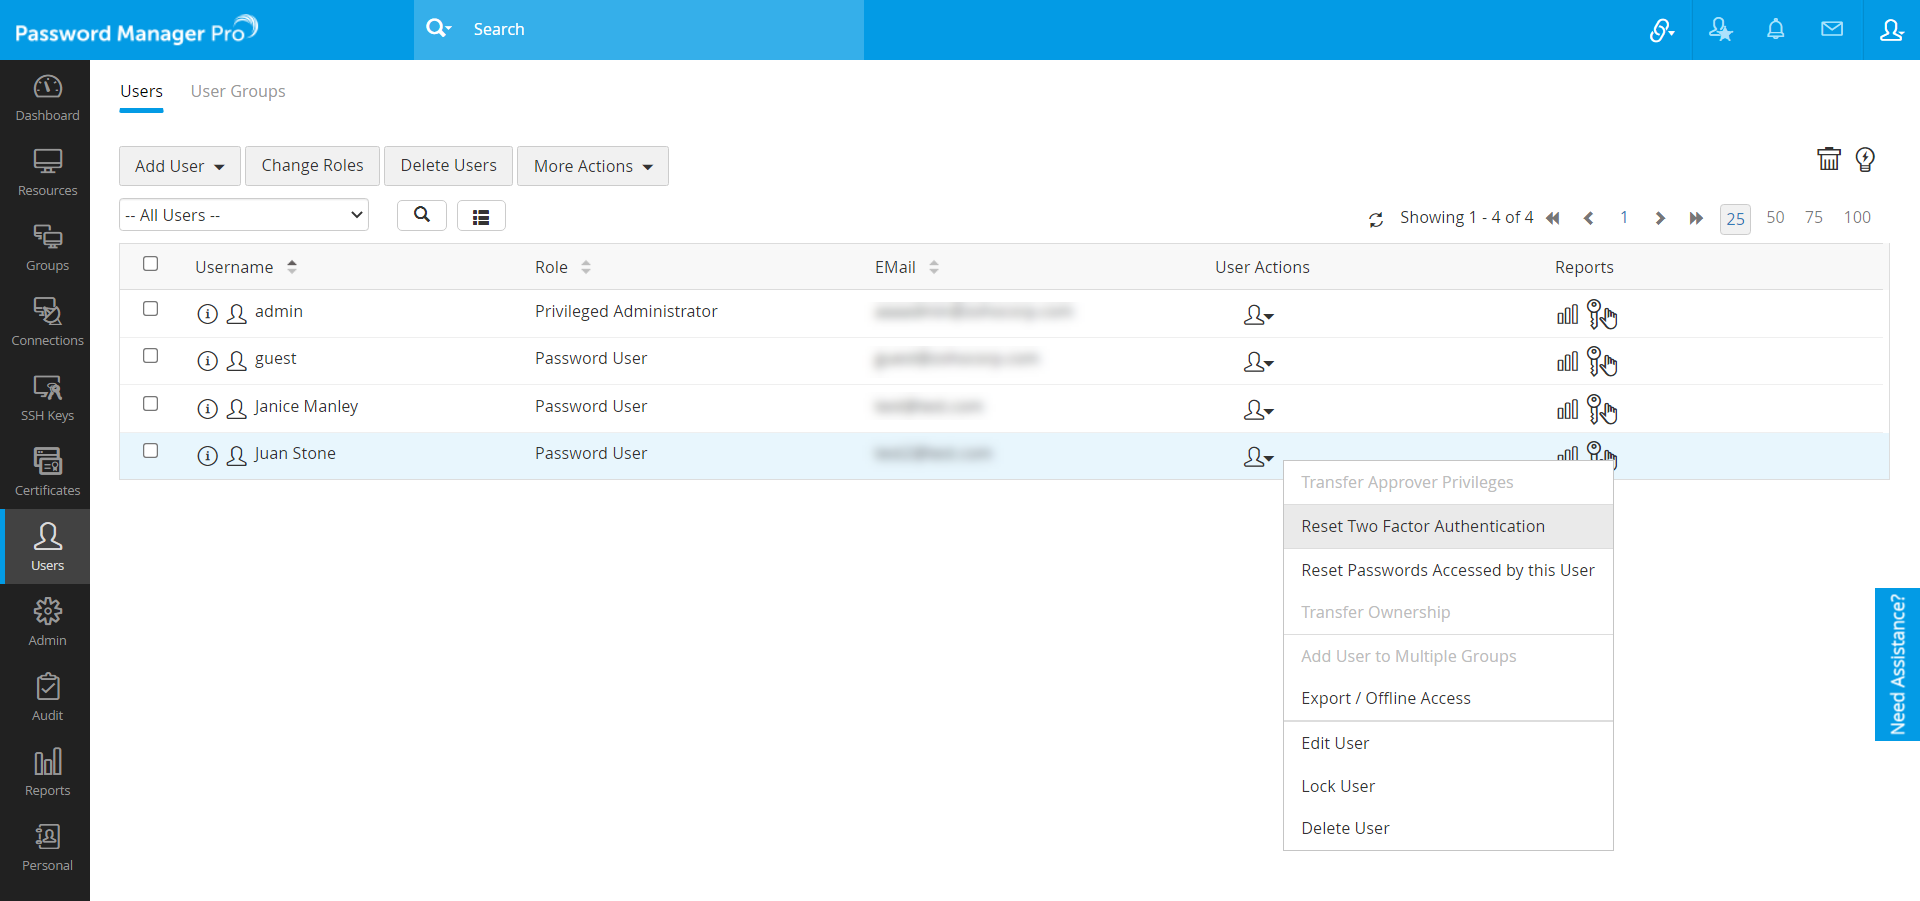Open the Add User dropdown
Screen dimensions: 1920x901
coord(180,166)
